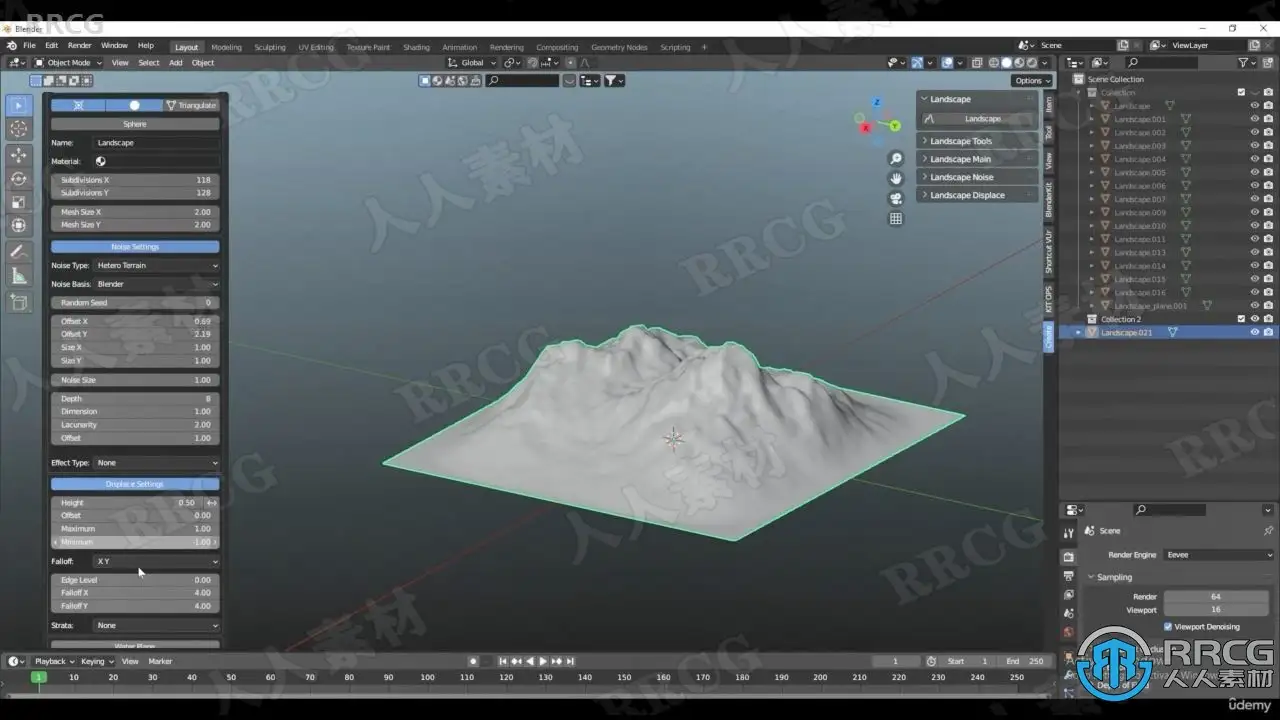1280x720 pixels.
Task: Jump to the timeline end frame
Action: [570, 661]
